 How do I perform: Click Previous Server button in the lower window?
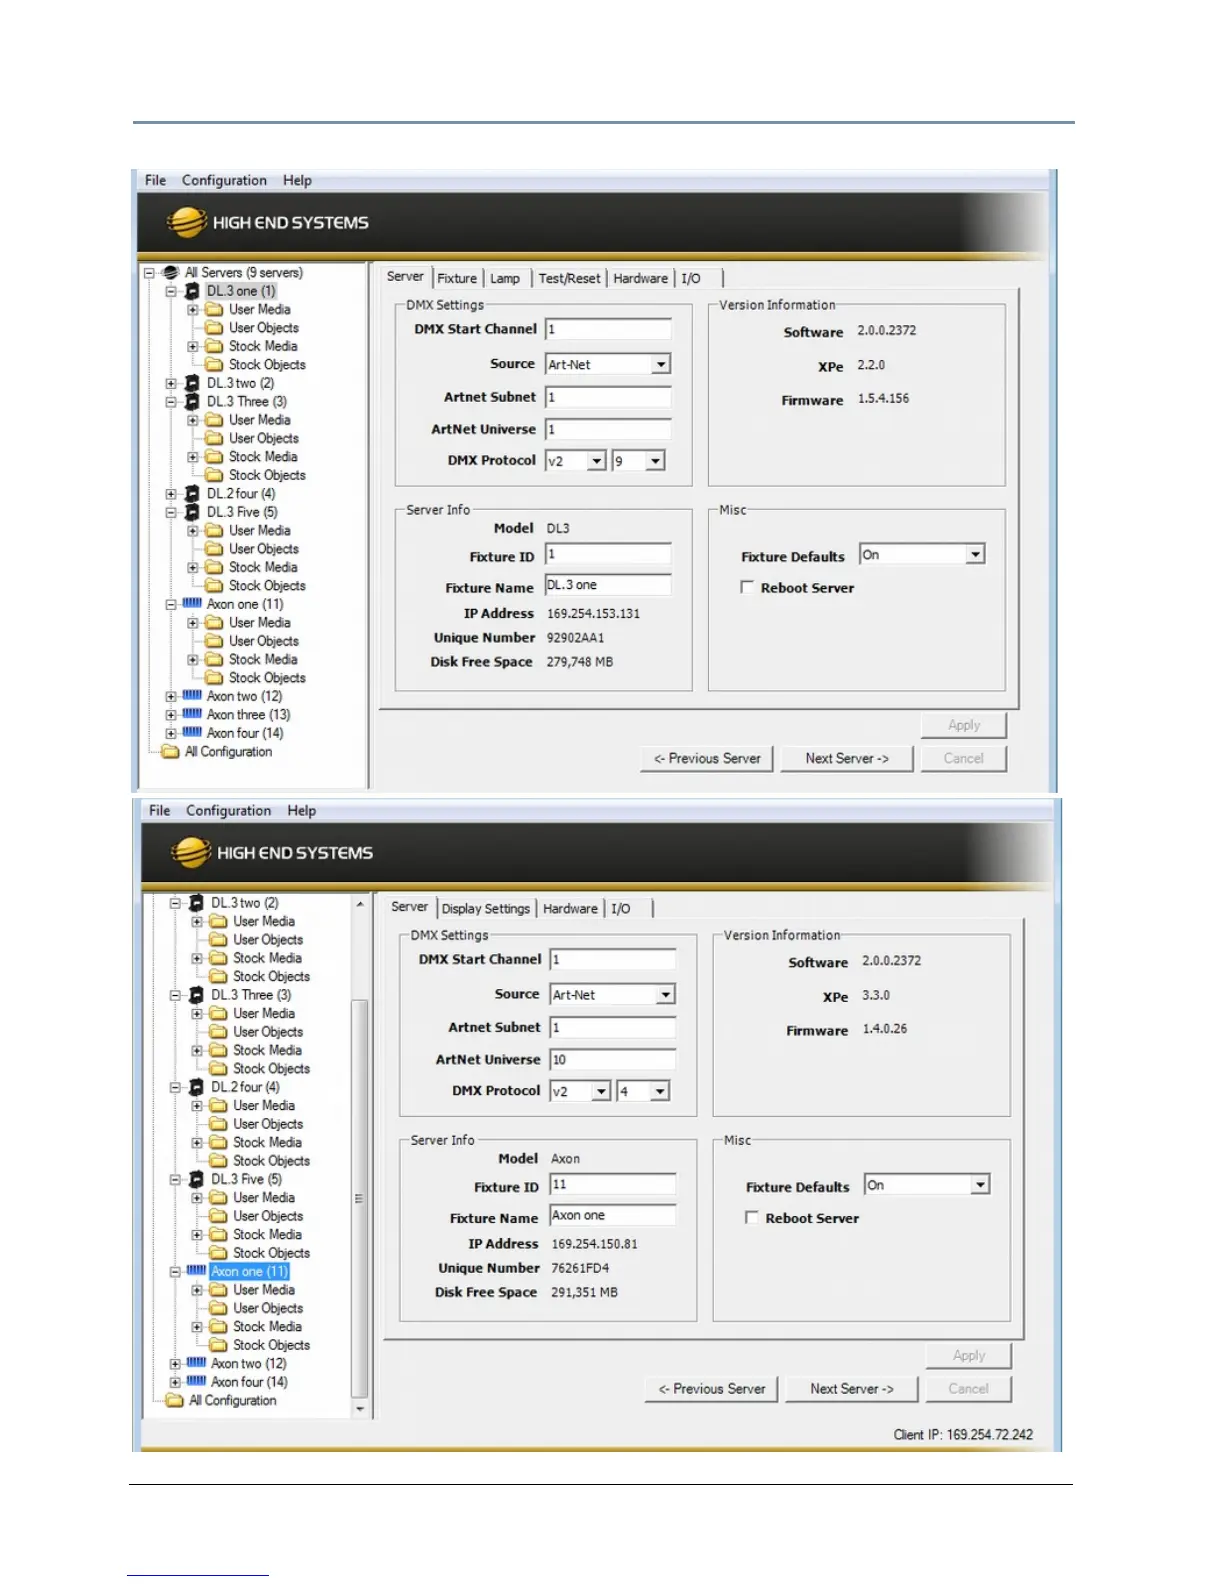pyautogui.click(x=711, y=1388)
